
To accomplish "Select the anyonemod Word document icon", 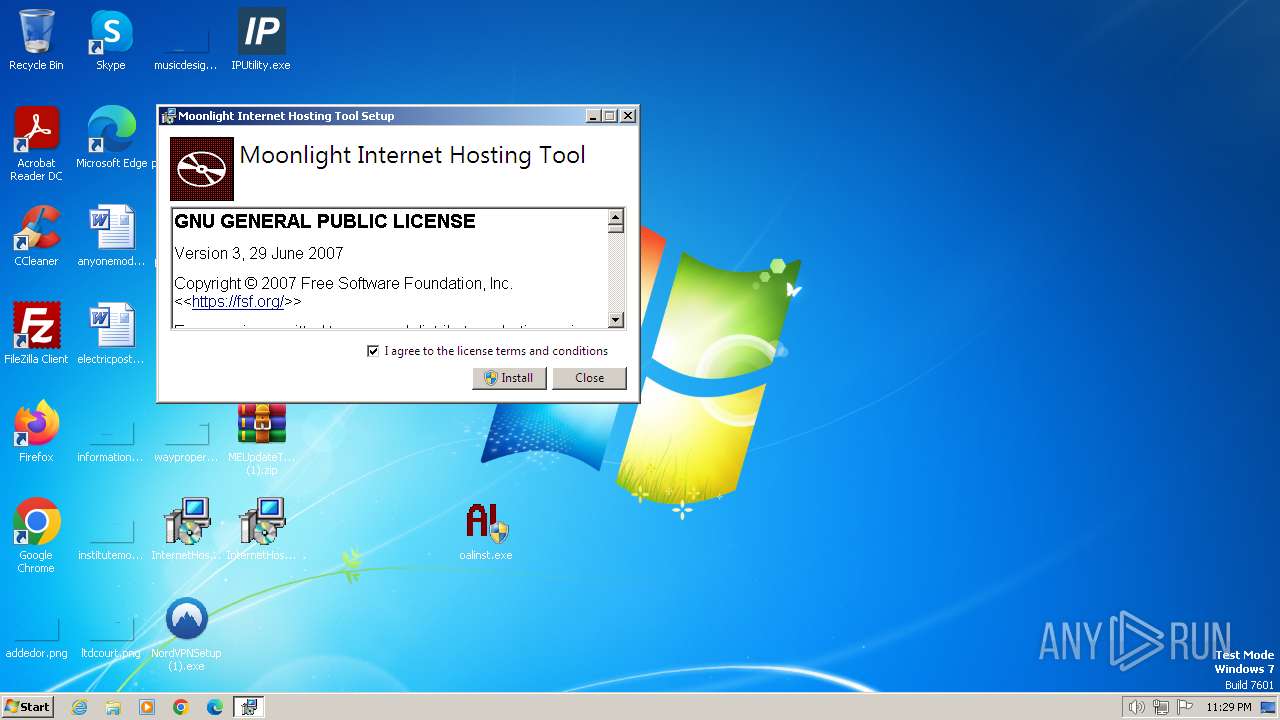I will pyautogui.click(x=111, y=236).
